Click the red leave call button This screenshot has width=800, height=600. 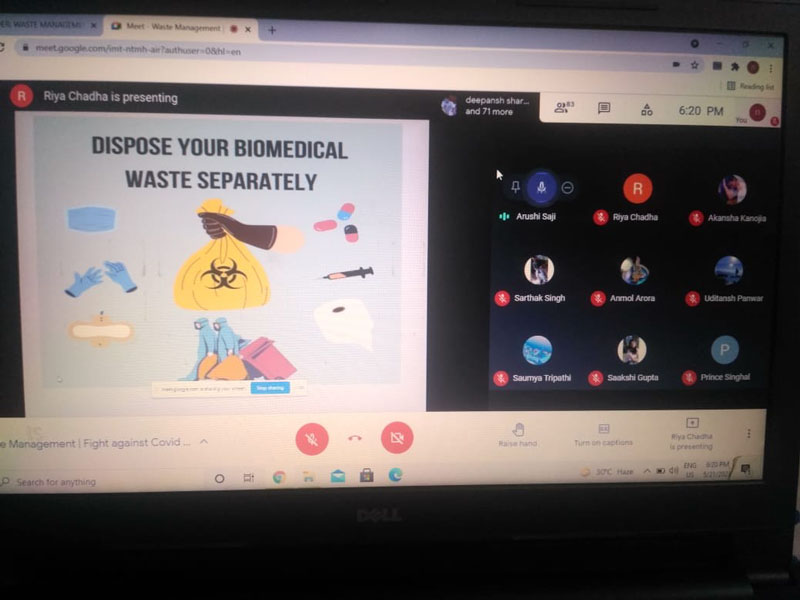coord(354,438)
